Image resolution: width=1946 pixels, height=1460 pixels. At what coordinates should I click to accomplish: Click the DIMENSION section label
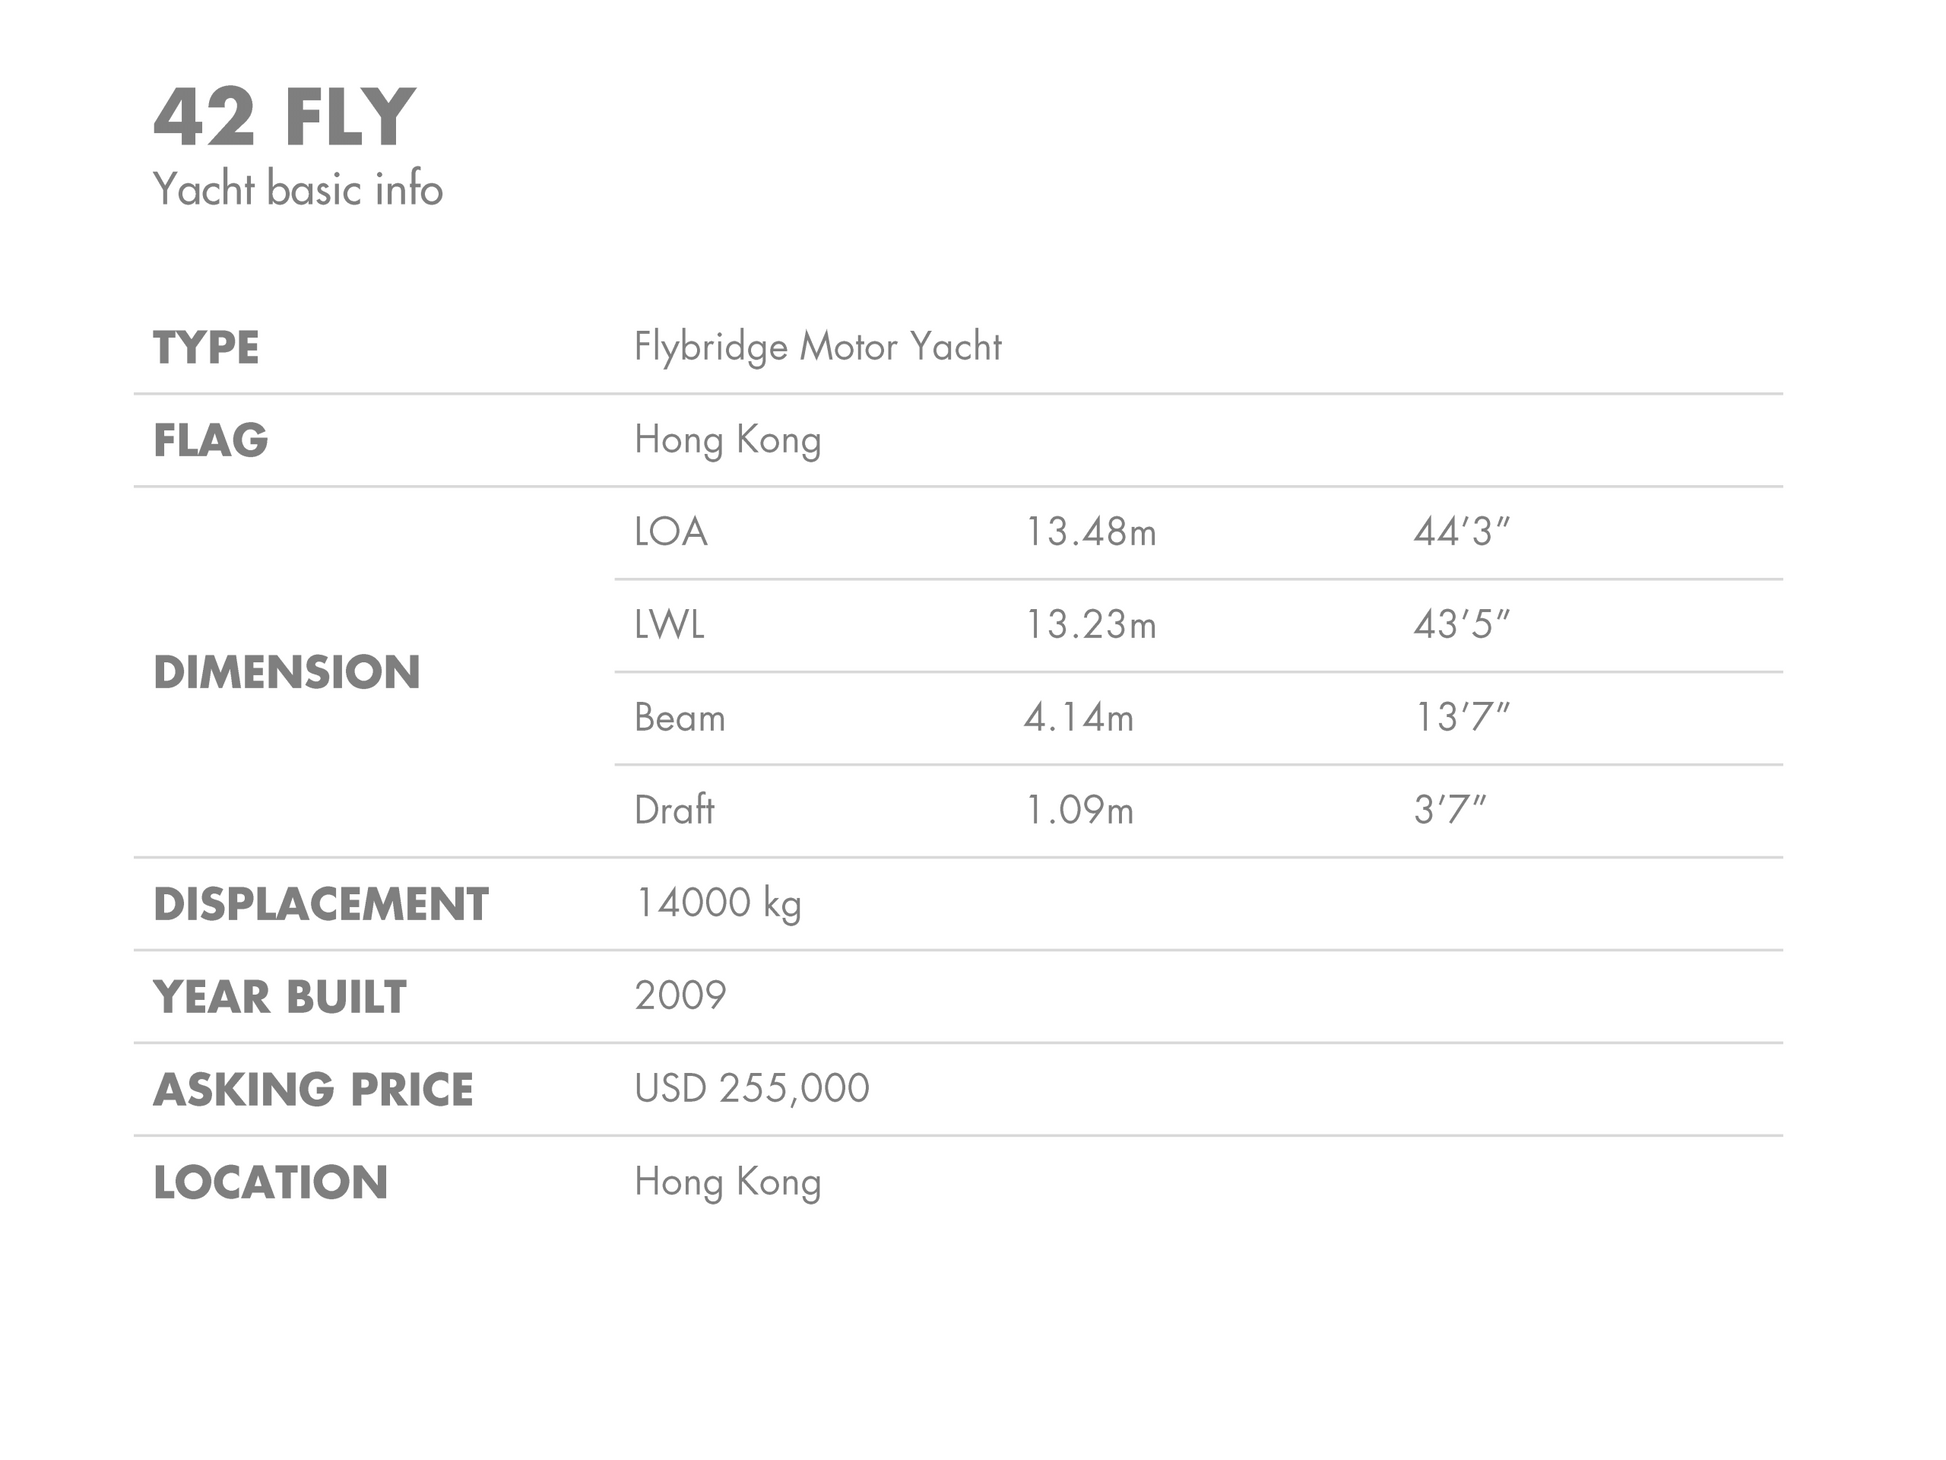coord(286,672)
